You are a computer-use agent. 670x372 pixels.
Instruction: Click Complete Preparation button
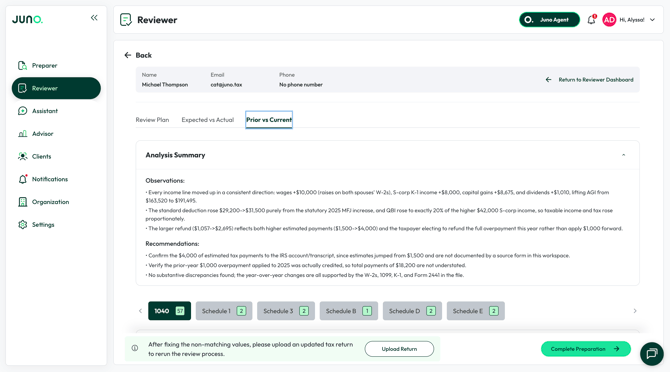click(585, 349)
